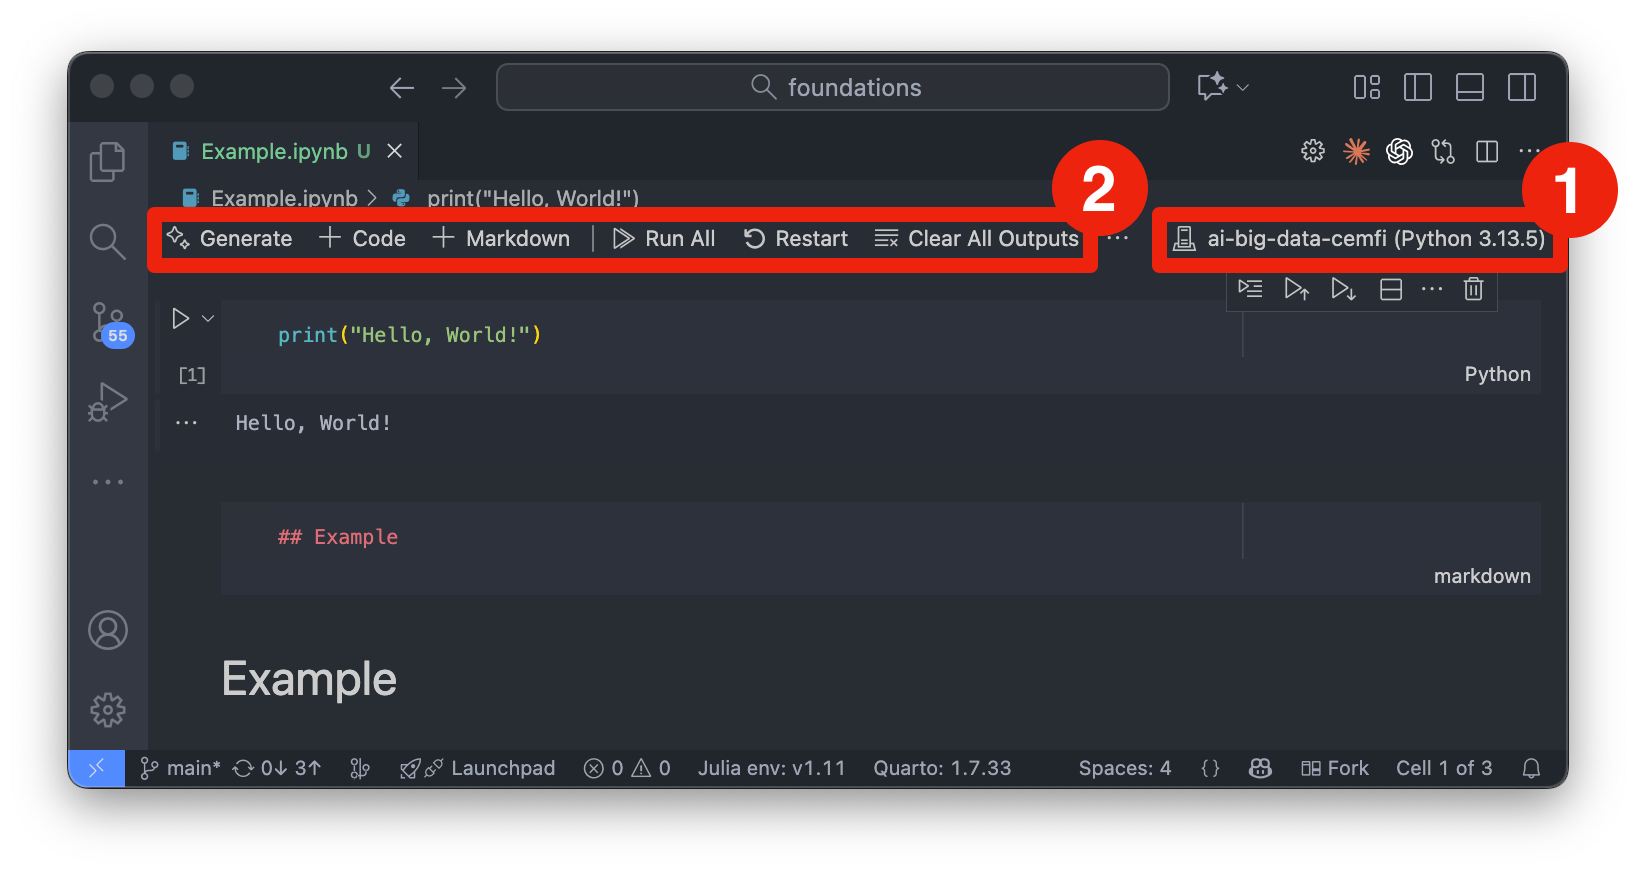Viewport: 1636px width, 872px height.
Task: Open the Search view in activity bar
Action: [x=107, y=241]
